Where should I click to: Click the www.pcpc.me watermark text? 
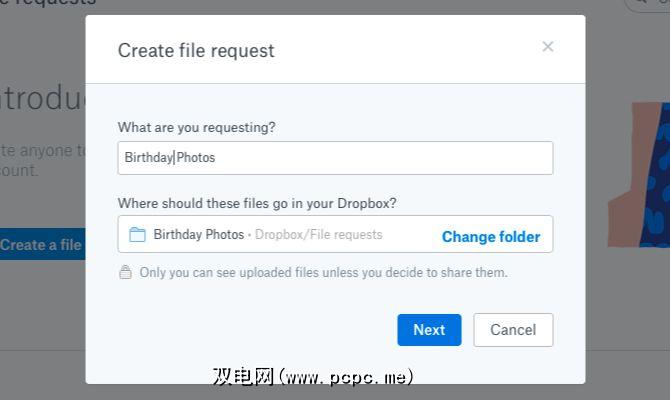pyautogui.click(x=313, y=377)
